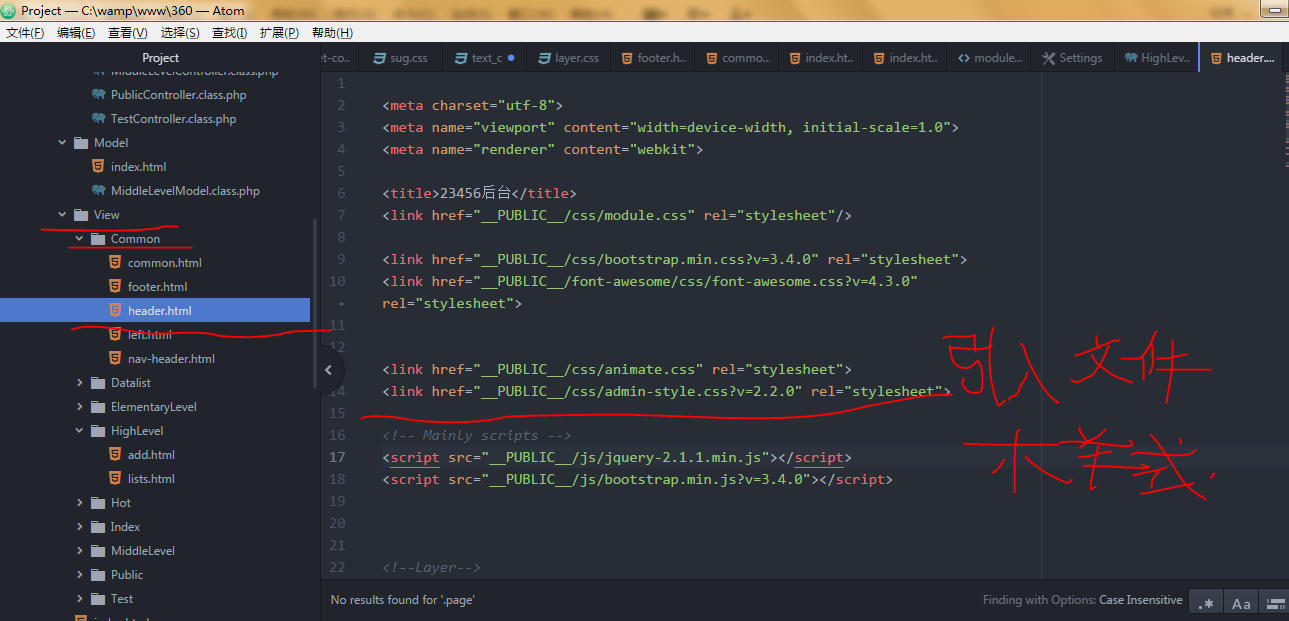Click the HTML5 icon next to nav-header.html
This screenshot has height=621, width=1289.
click(115, 359)
